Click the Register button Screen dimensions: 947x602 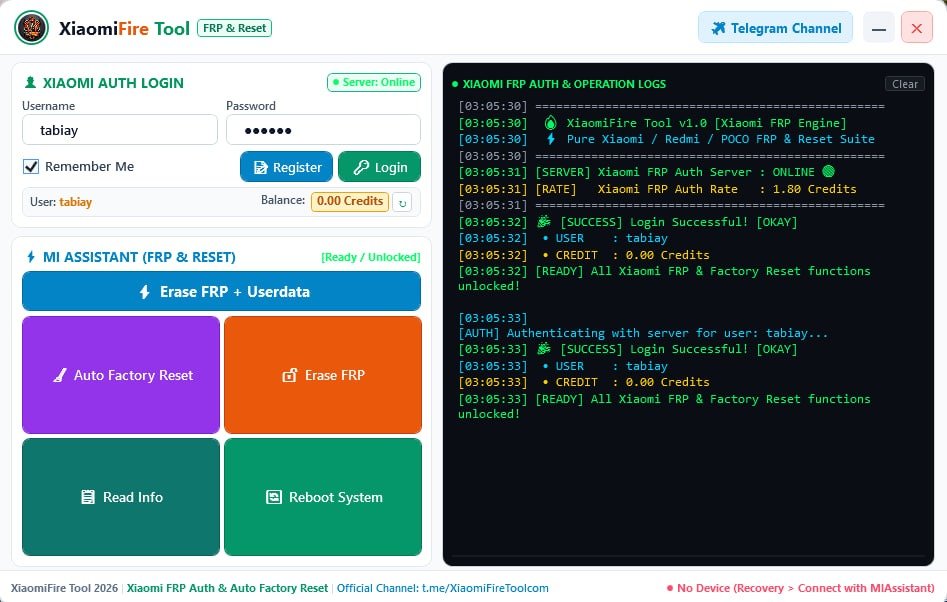pos(286,167)
